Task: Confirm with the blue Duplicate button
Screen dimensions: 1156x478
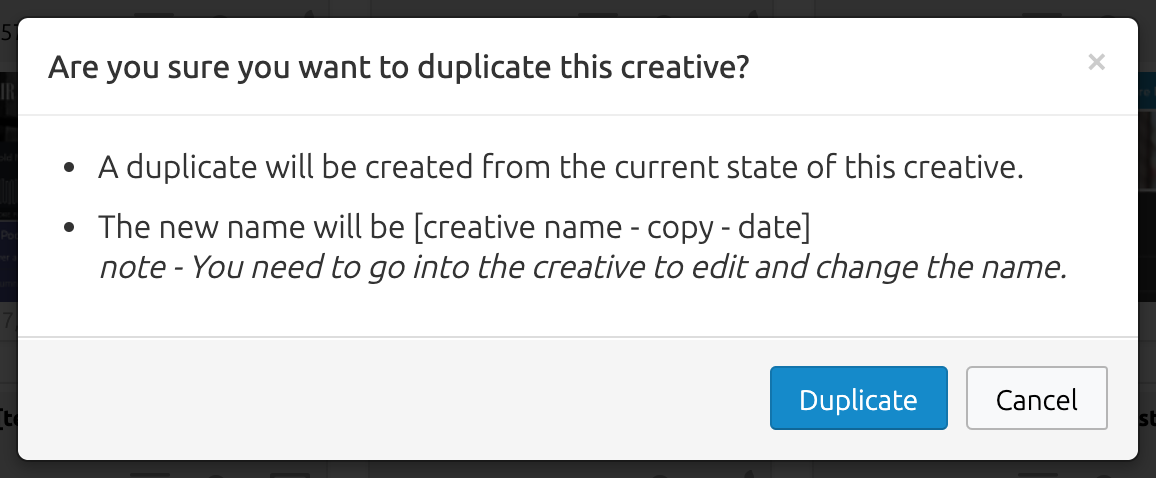Action: [x=858, y=398]
